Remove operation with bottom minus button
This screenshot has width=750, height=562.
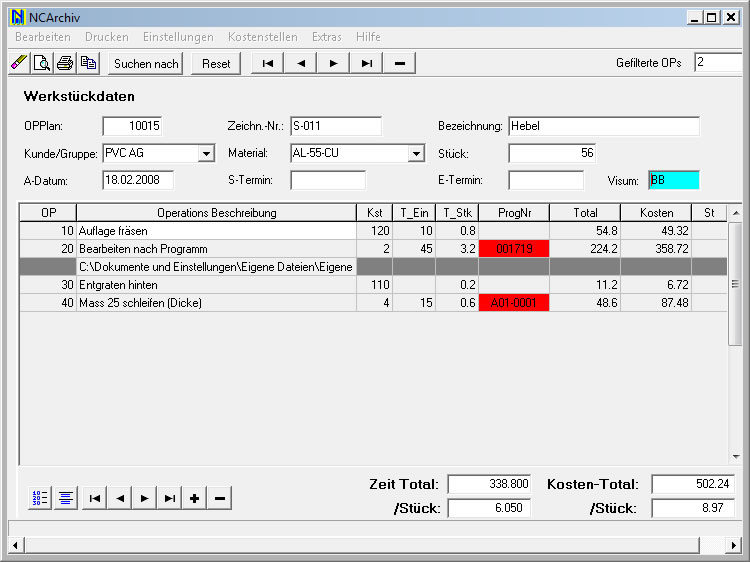coord(220,498)
